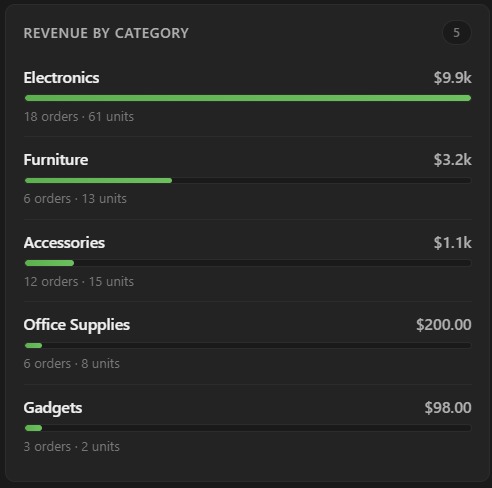492x488 pixels.
Task: Click the "6 orders · 13 units" text
Action: pos(75,199)
